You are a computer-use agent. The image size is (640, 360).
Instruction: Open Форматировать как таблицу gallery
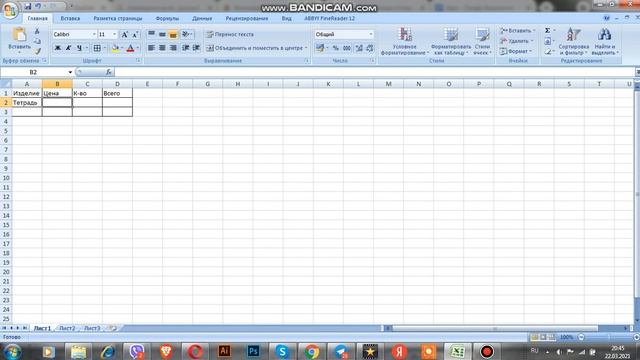click(451, 41)
